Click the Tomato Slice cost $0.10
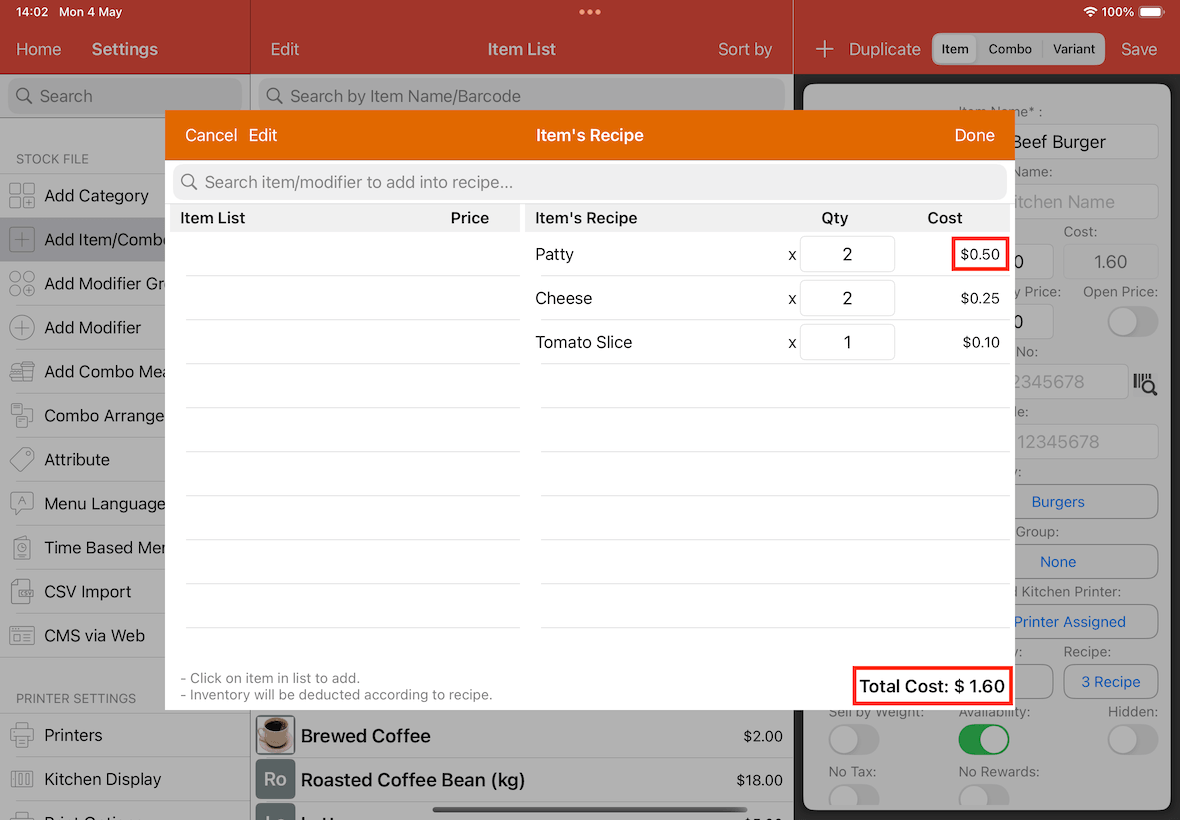Viewport: 1180px width, 820px height. point(981,342)
